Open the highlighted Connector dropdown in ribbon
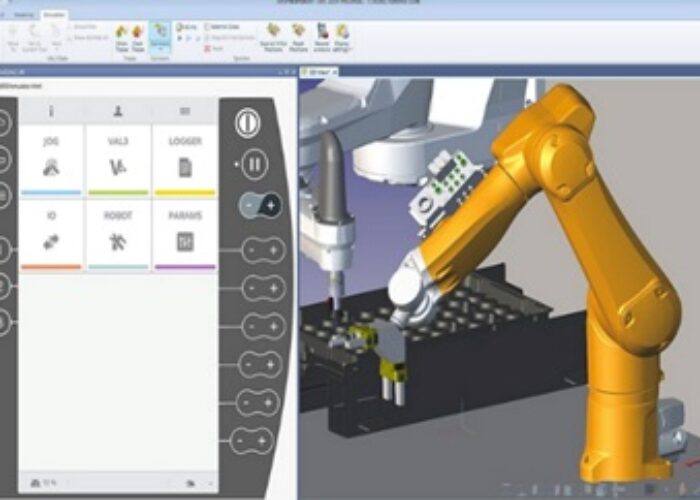The width and height of the screenshot is (700, 500). coord(160,37)
